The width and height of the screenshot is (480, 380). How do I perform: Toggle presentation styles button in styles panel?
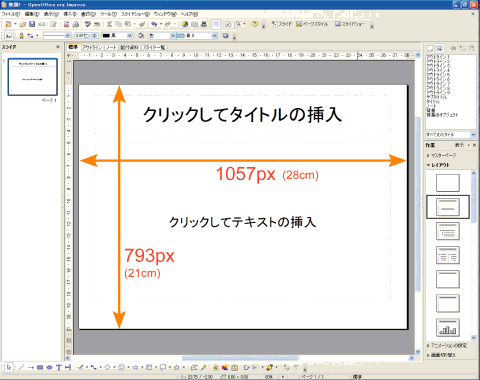440,48
